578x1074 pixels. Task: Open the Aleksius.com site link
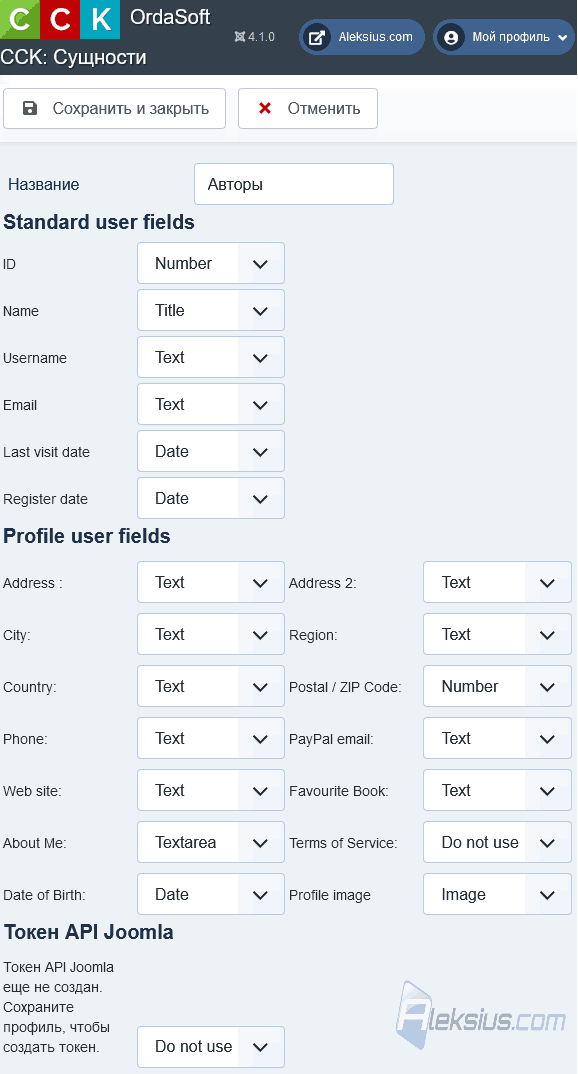[362, 37]
